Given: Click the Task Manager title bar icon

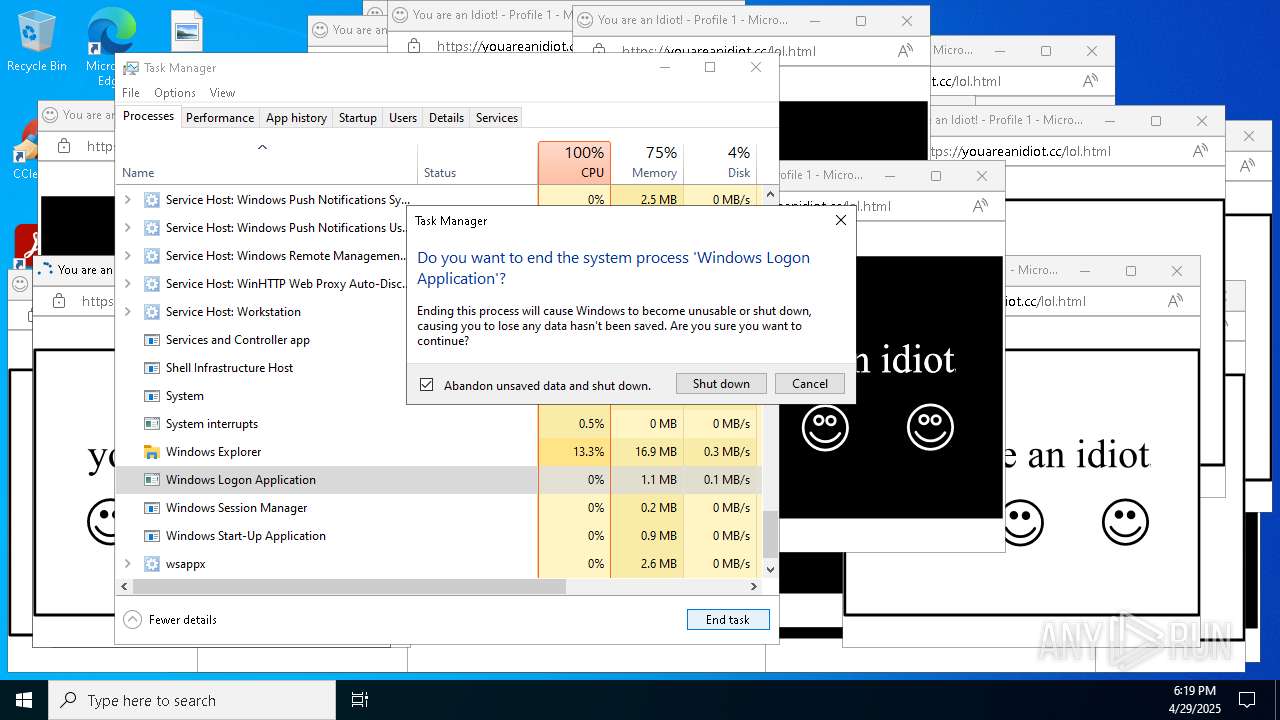Looking at the screenshot, I should pyautogui.click(x=131, y=68).
